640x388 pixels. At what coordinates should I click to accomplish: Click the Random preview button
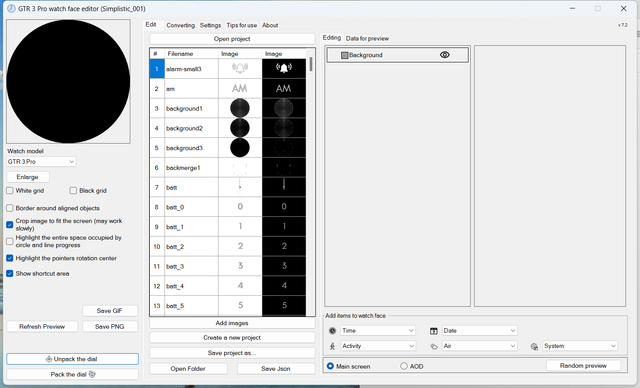tap(583, 366)
